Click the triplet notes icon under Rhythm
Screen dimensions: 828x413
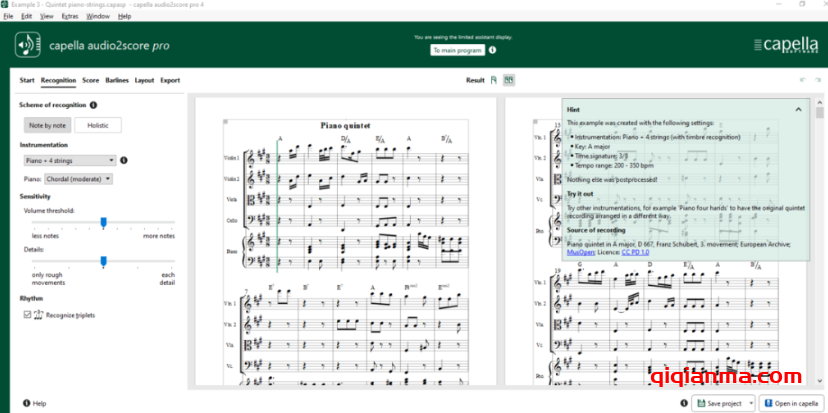click(39, 315)
